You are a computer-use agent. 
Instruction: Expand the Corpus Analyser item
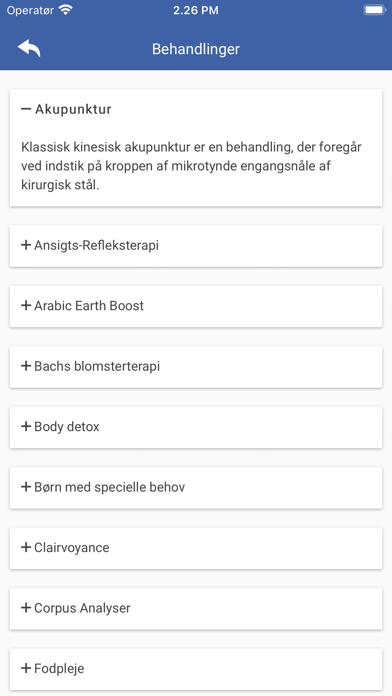(x=196, y=608)
